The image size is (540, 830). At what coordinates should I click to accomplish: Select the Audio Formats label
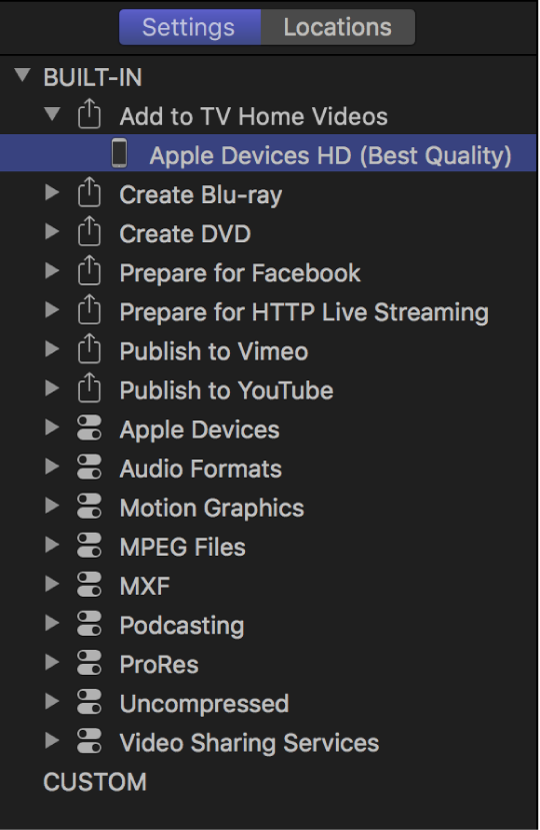pos(201,469)
